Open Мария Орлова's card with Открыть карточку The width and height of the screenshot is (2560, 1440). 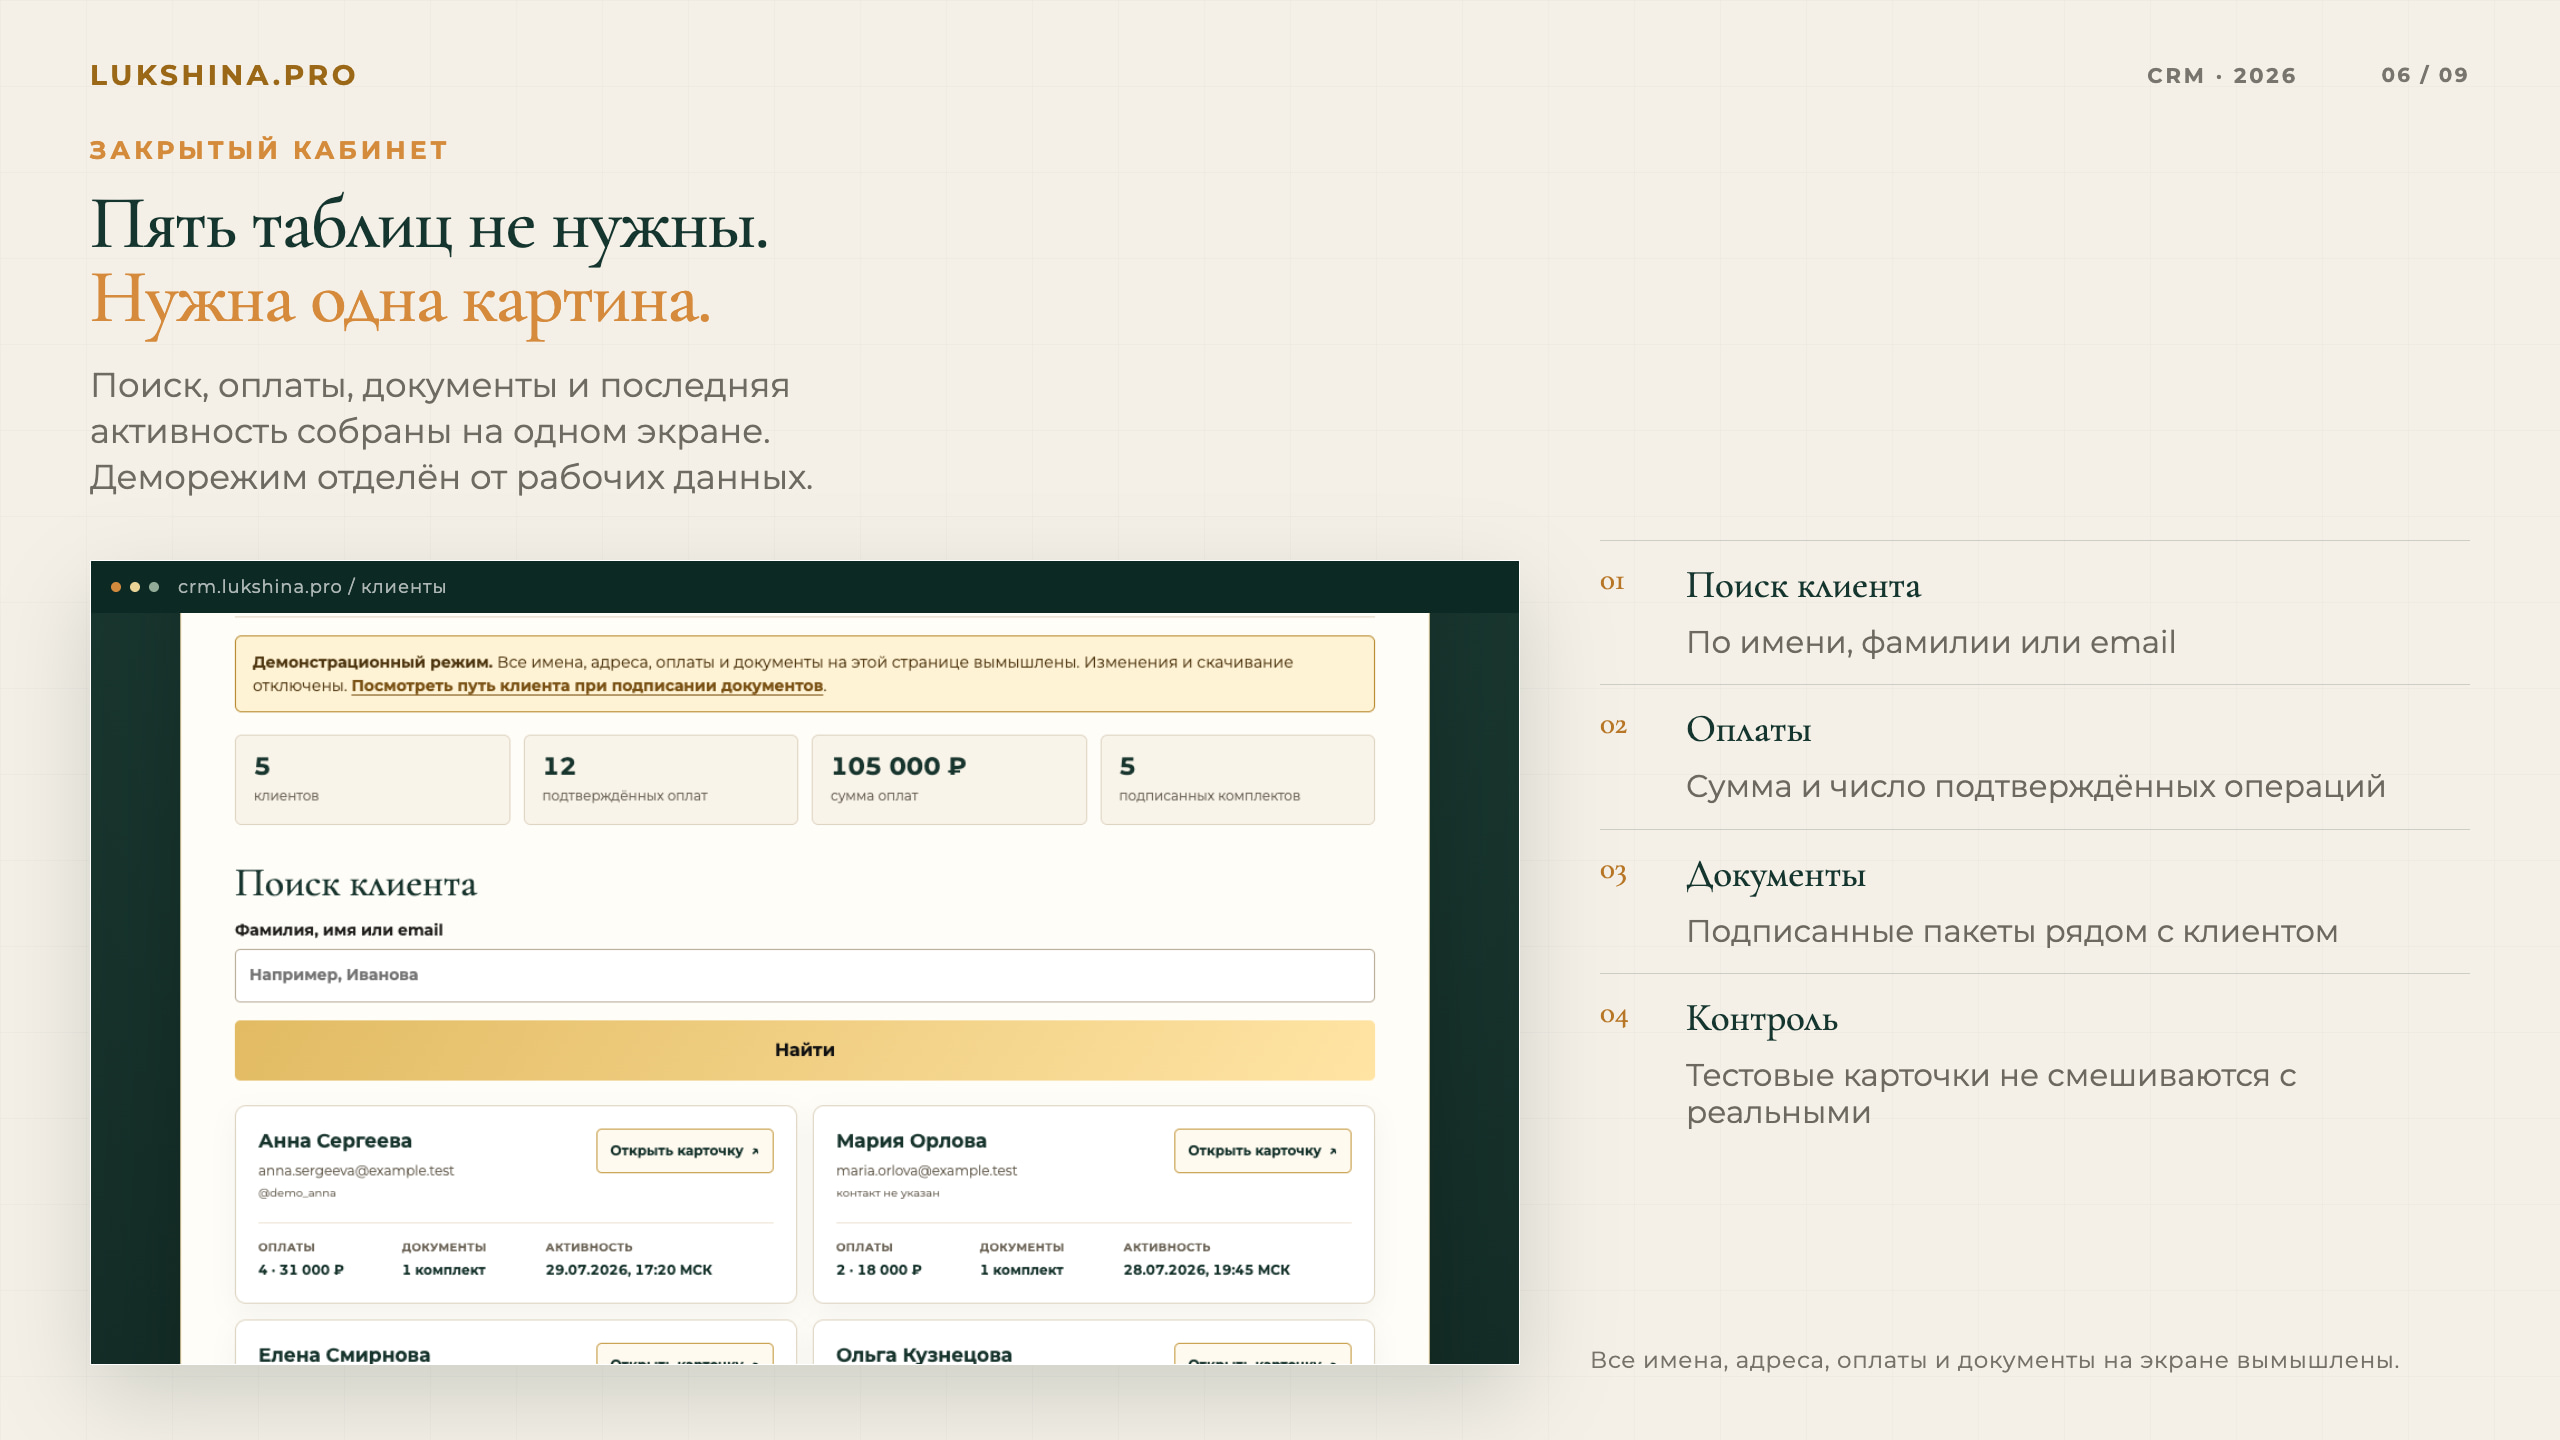(x=1262, y=1151)
